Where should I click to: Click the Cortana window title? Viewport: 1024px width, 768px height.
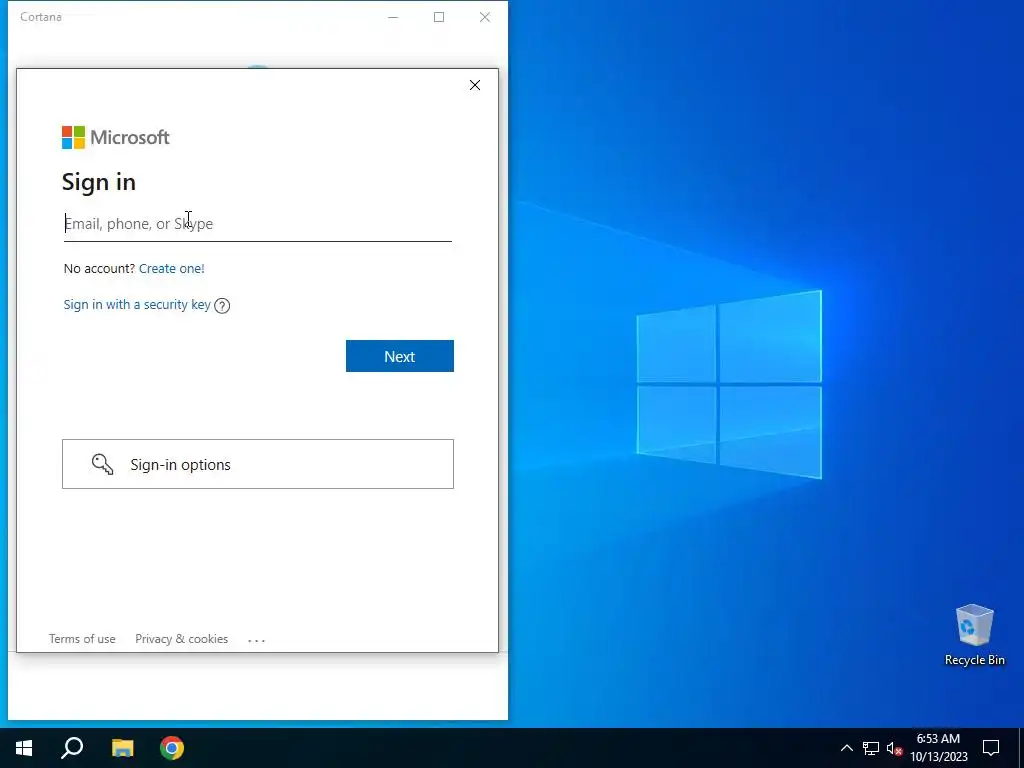point(40,17)
